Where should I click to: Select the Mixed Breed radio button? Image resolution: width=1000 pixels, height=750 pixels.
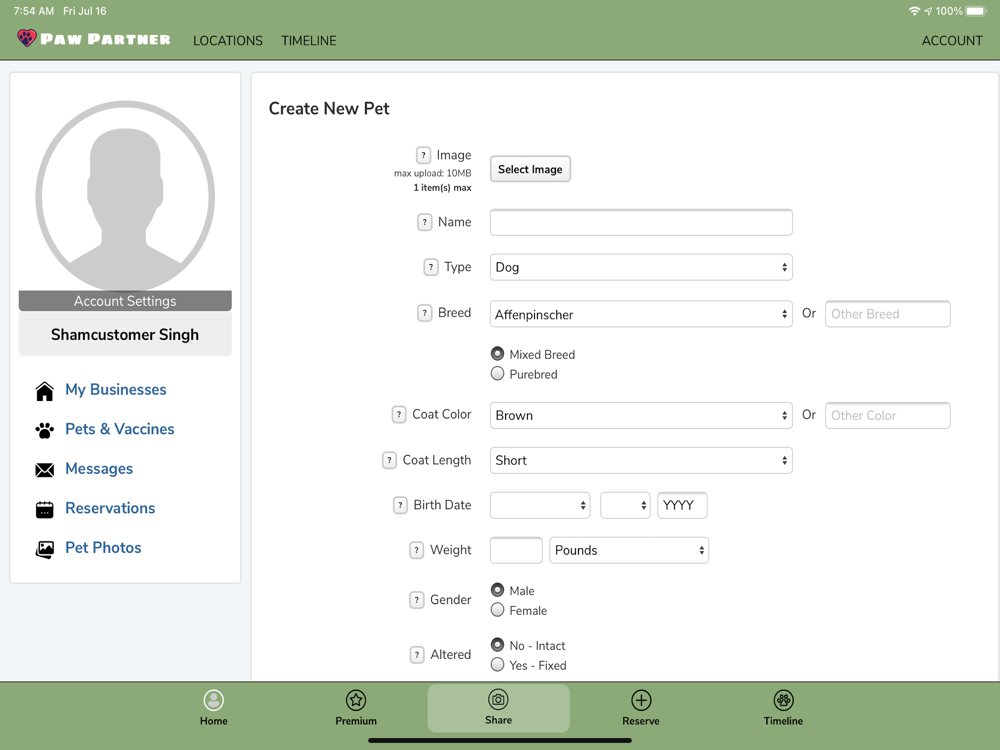tap(497, 353)
